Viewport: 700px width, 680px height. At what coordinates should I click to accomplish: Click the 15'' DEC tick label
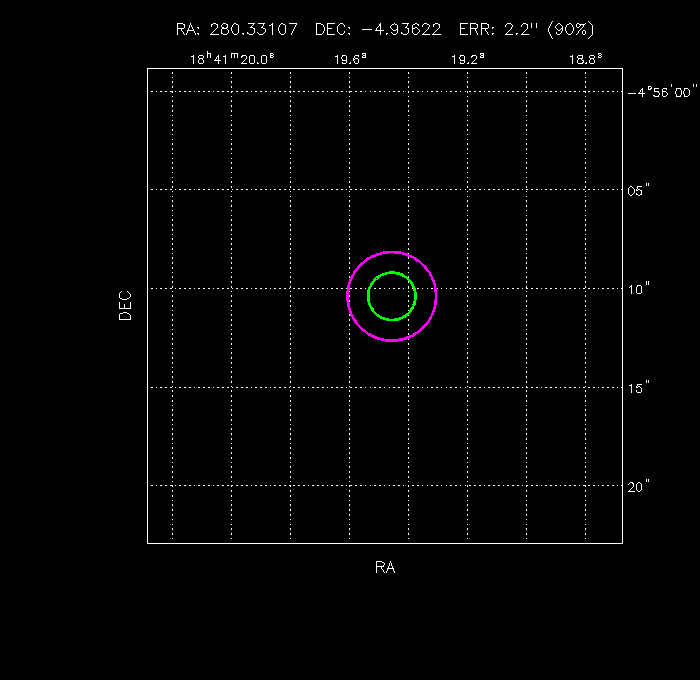(639, 387)
